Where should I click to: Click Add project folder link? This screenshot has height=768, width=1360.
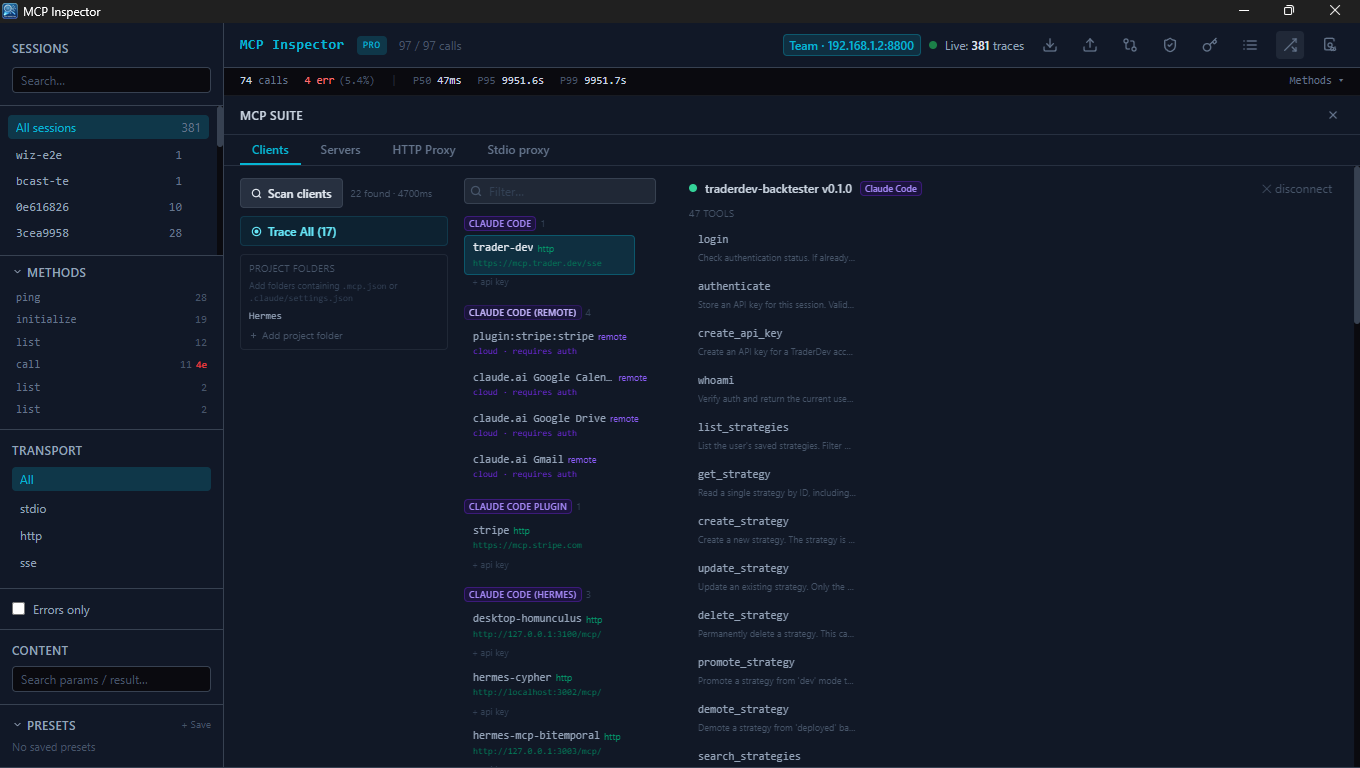pos(296,336)
